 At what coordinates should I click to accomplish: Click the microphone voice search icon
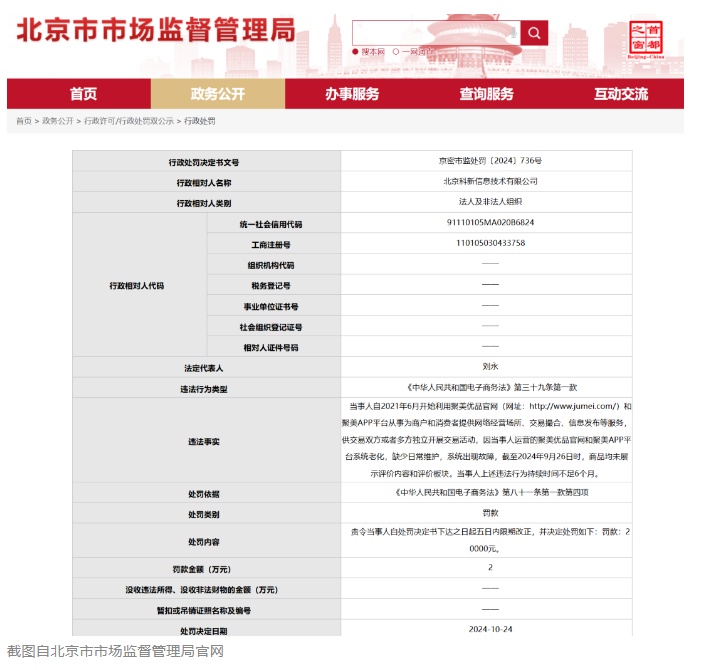pyautogui.click(x=513, y=32)
